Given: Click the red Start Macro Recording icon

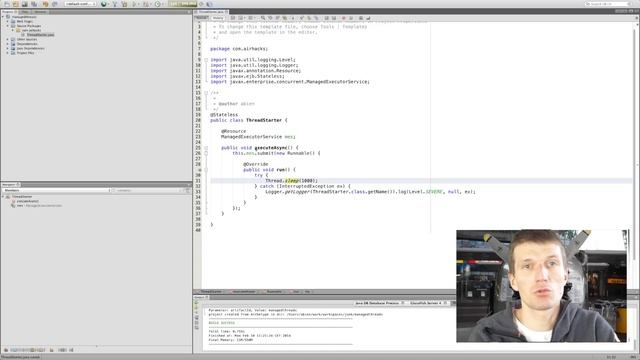Looking at the screenshot, I should point(344,18).
